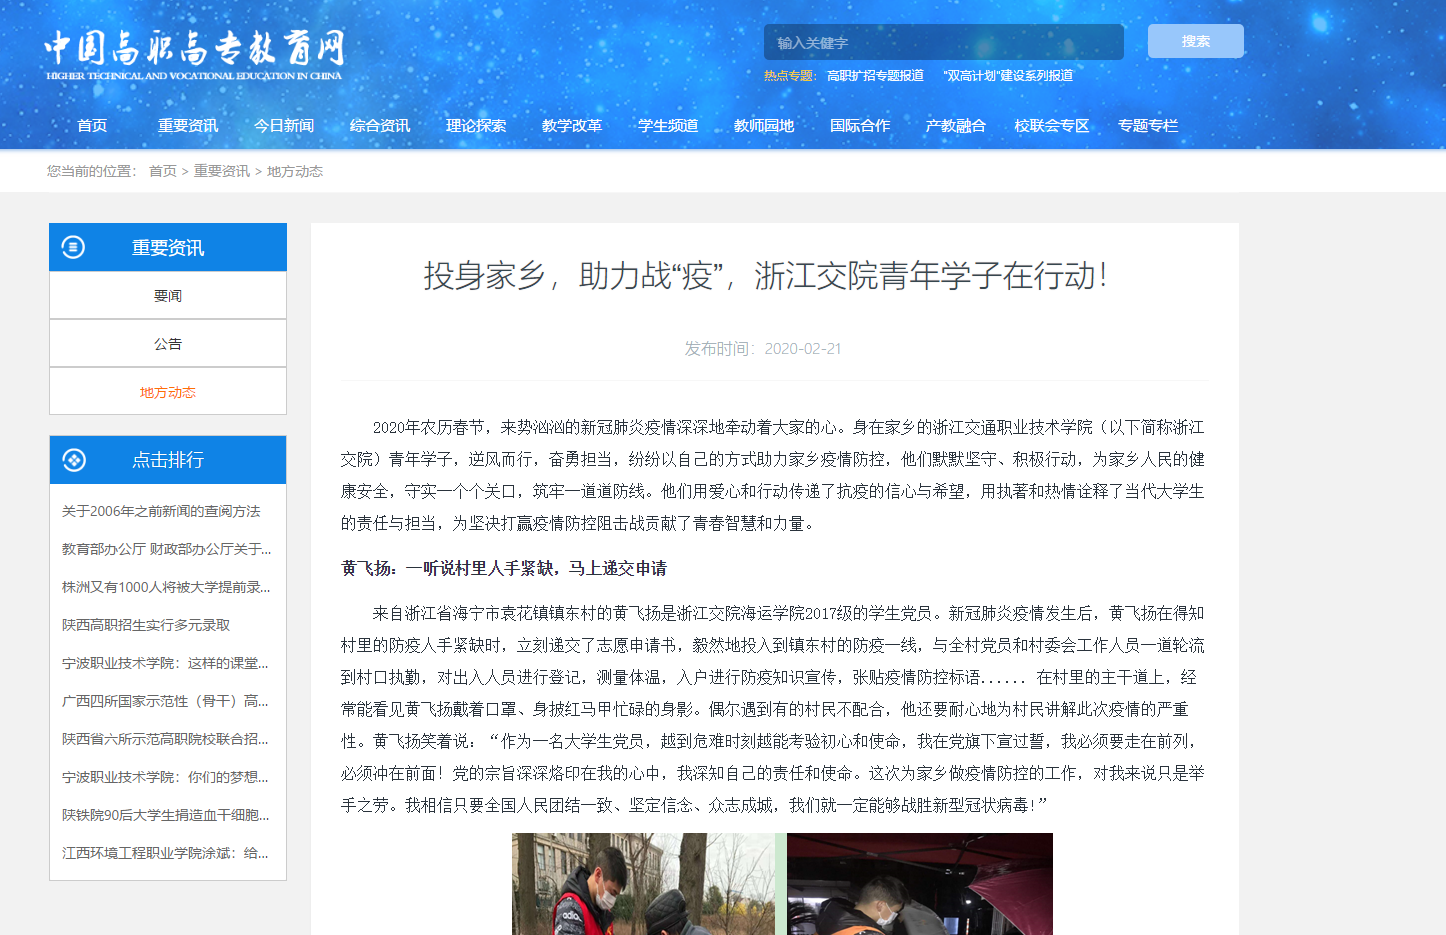This screenshot has width=1446, height=935.
Task: Focus the keyword search input box
Action: point(943,42)
